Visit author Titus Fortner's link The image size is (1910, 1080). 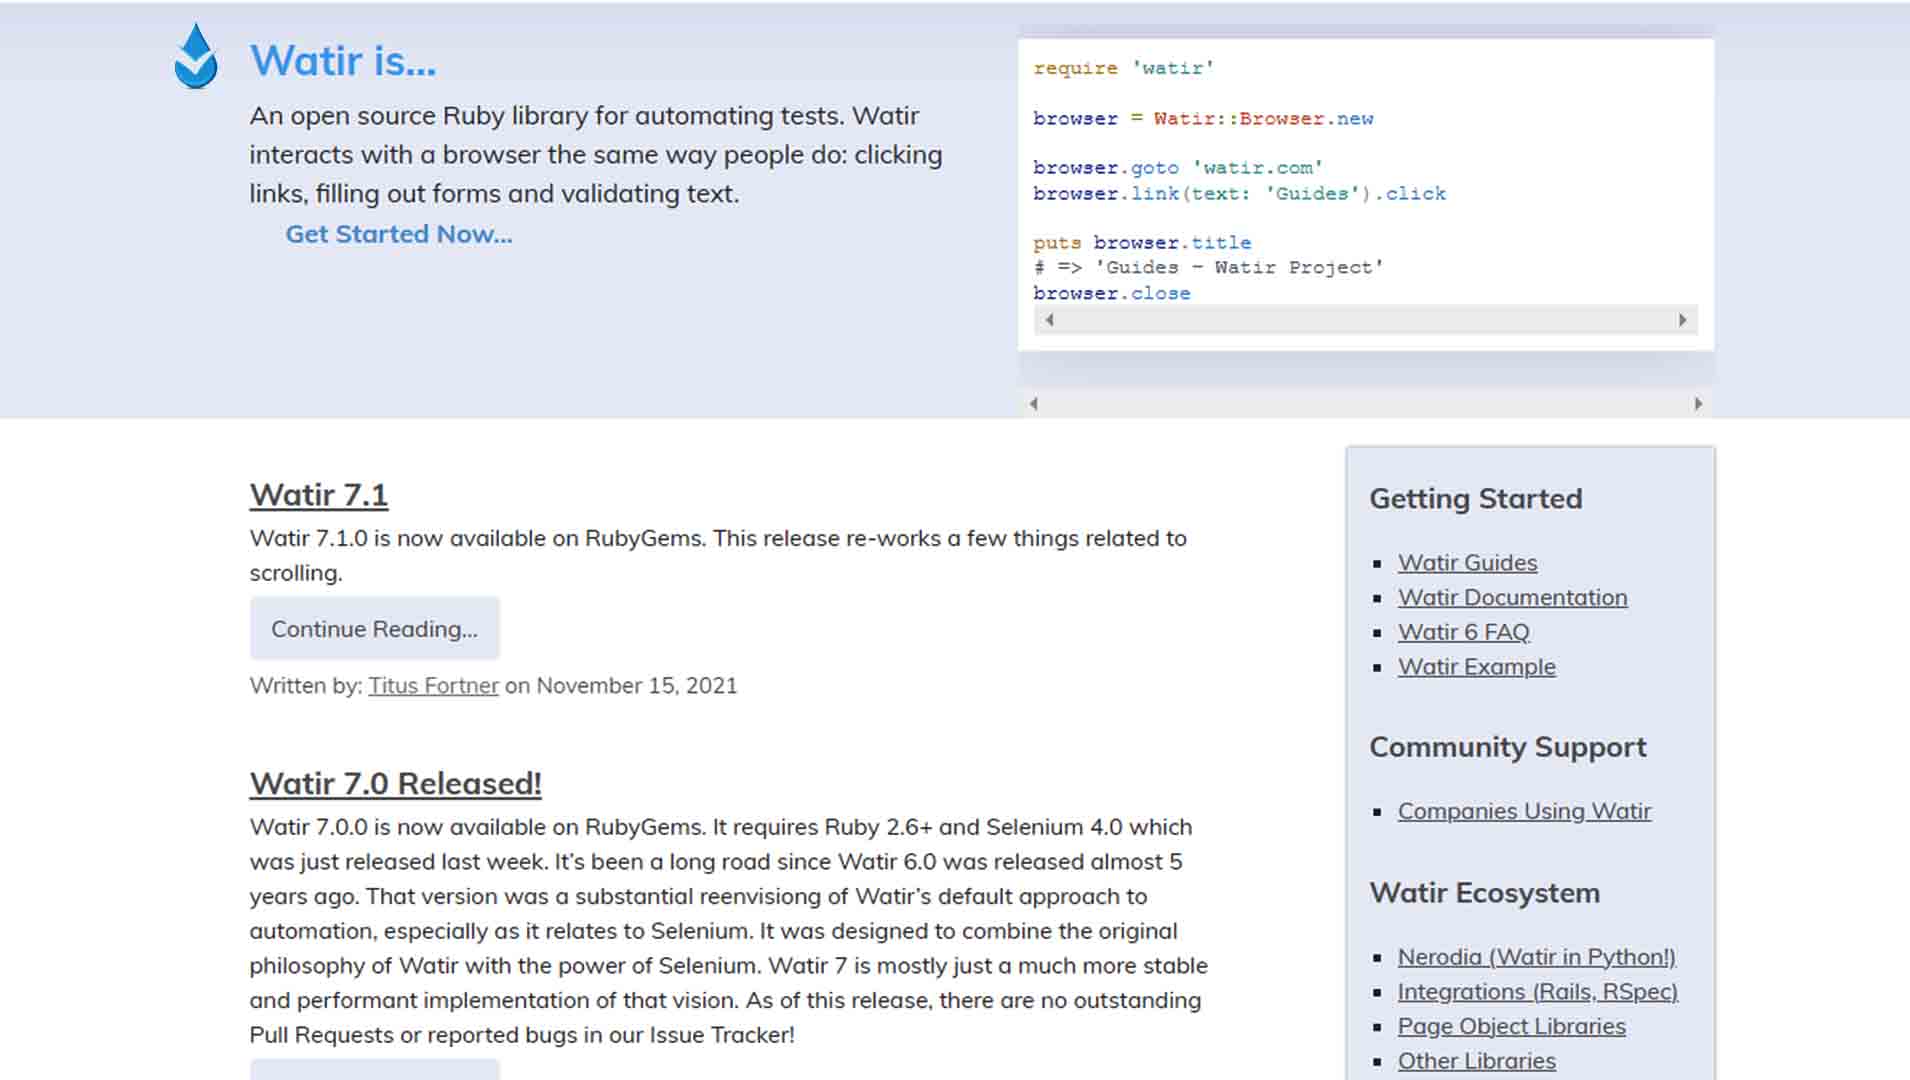click(x=433, y=686)
